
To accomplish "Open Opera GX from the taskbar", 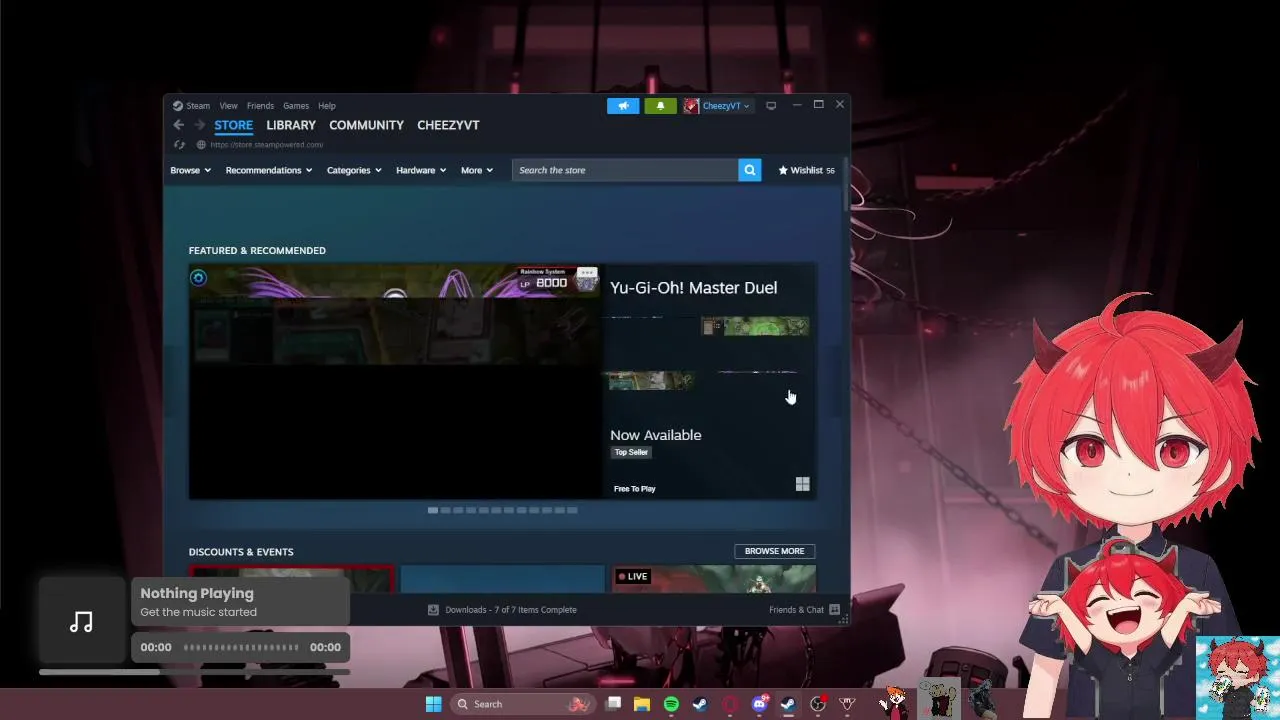I will click(730, 704).
